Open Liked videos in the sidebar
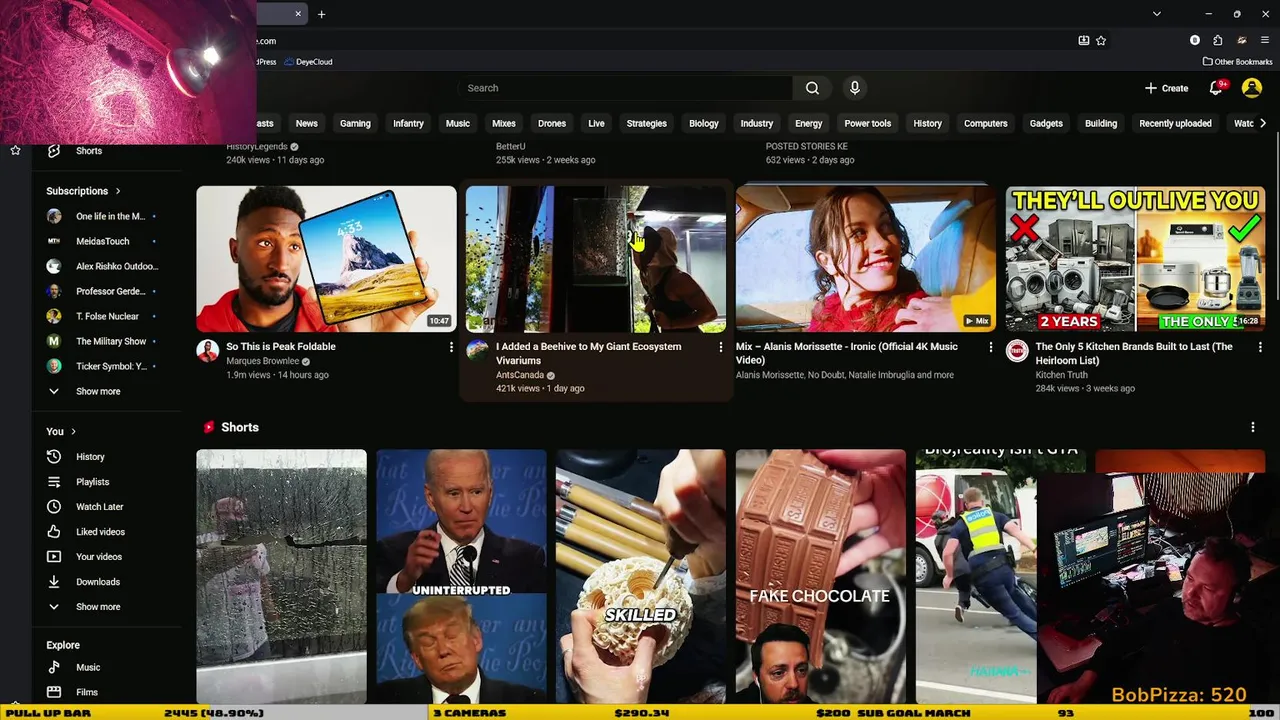 coord(100,532)
